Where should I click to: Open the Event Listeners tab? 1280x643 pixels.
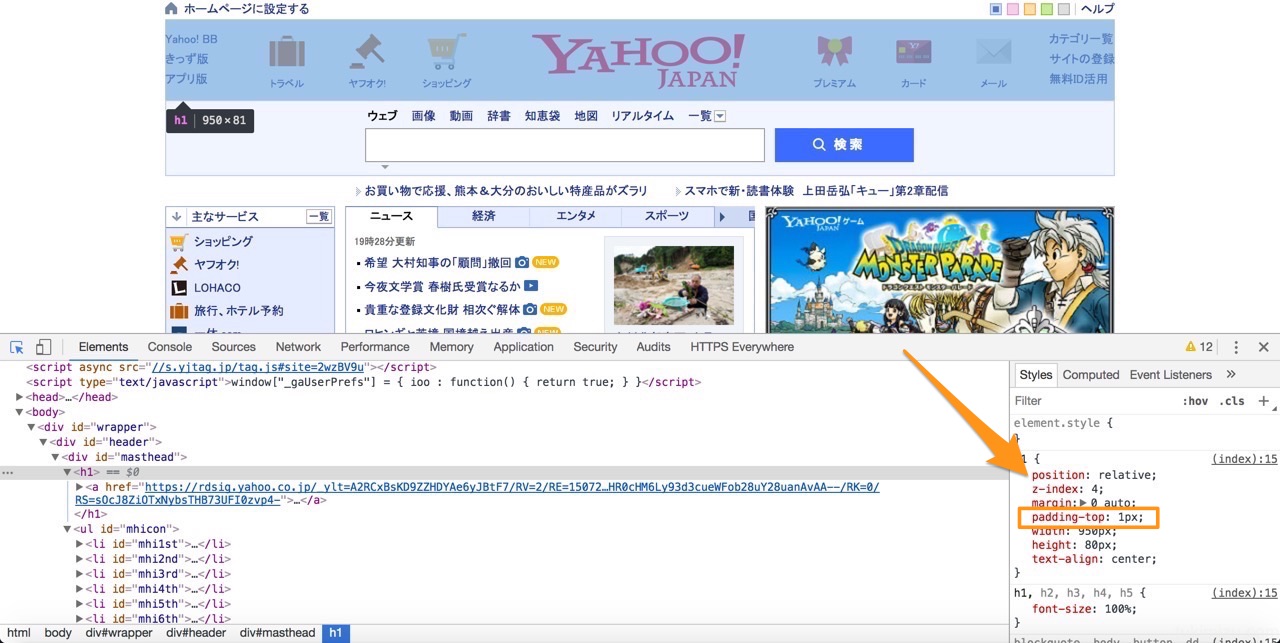pyautogui.click(x=1171, y=375)
